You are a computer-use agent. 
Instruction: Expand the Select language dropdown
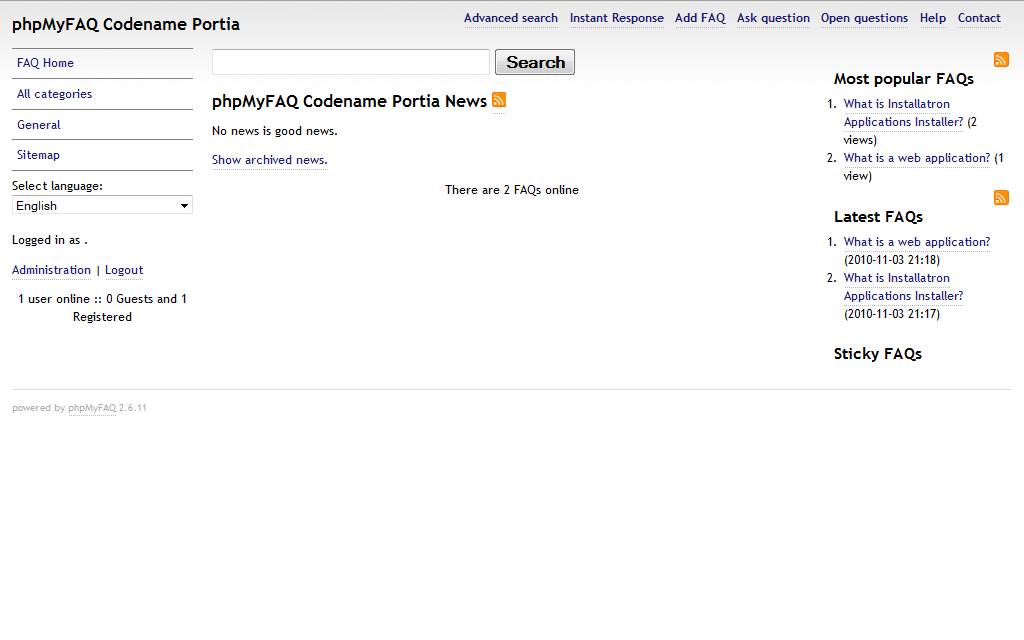tap(102, 205)
